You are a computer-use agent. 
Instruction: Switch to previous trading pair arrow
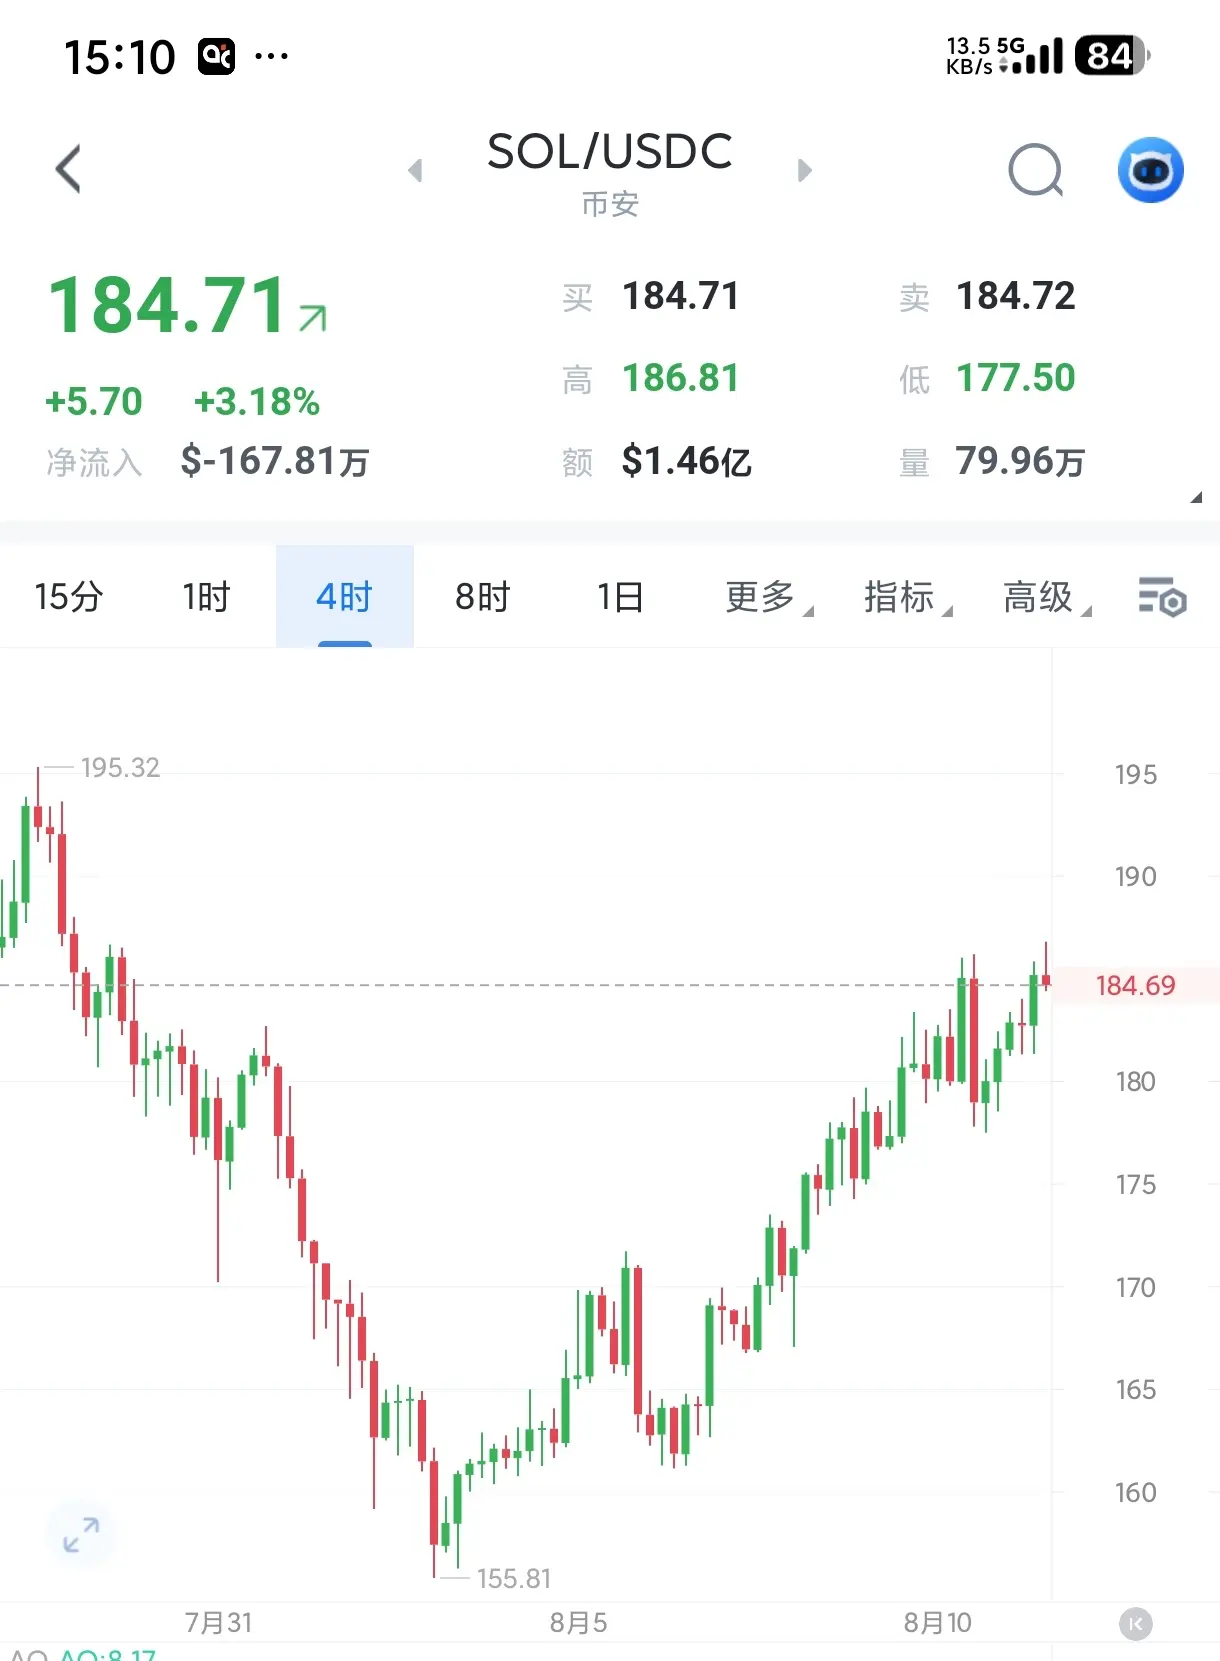415,171
